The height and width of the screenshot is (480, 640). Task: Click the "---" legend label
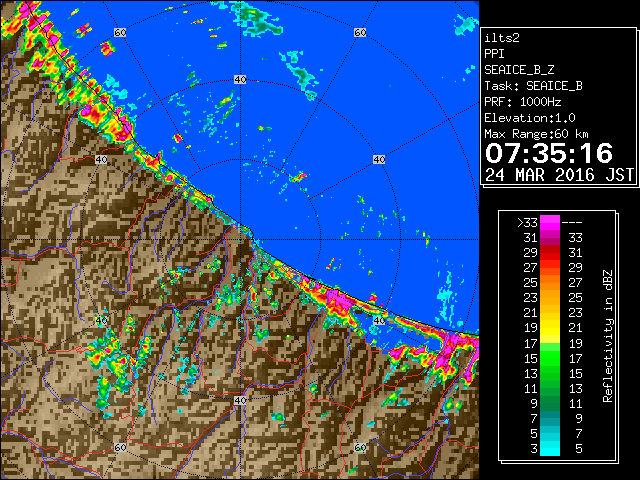(x=572, y=223)
